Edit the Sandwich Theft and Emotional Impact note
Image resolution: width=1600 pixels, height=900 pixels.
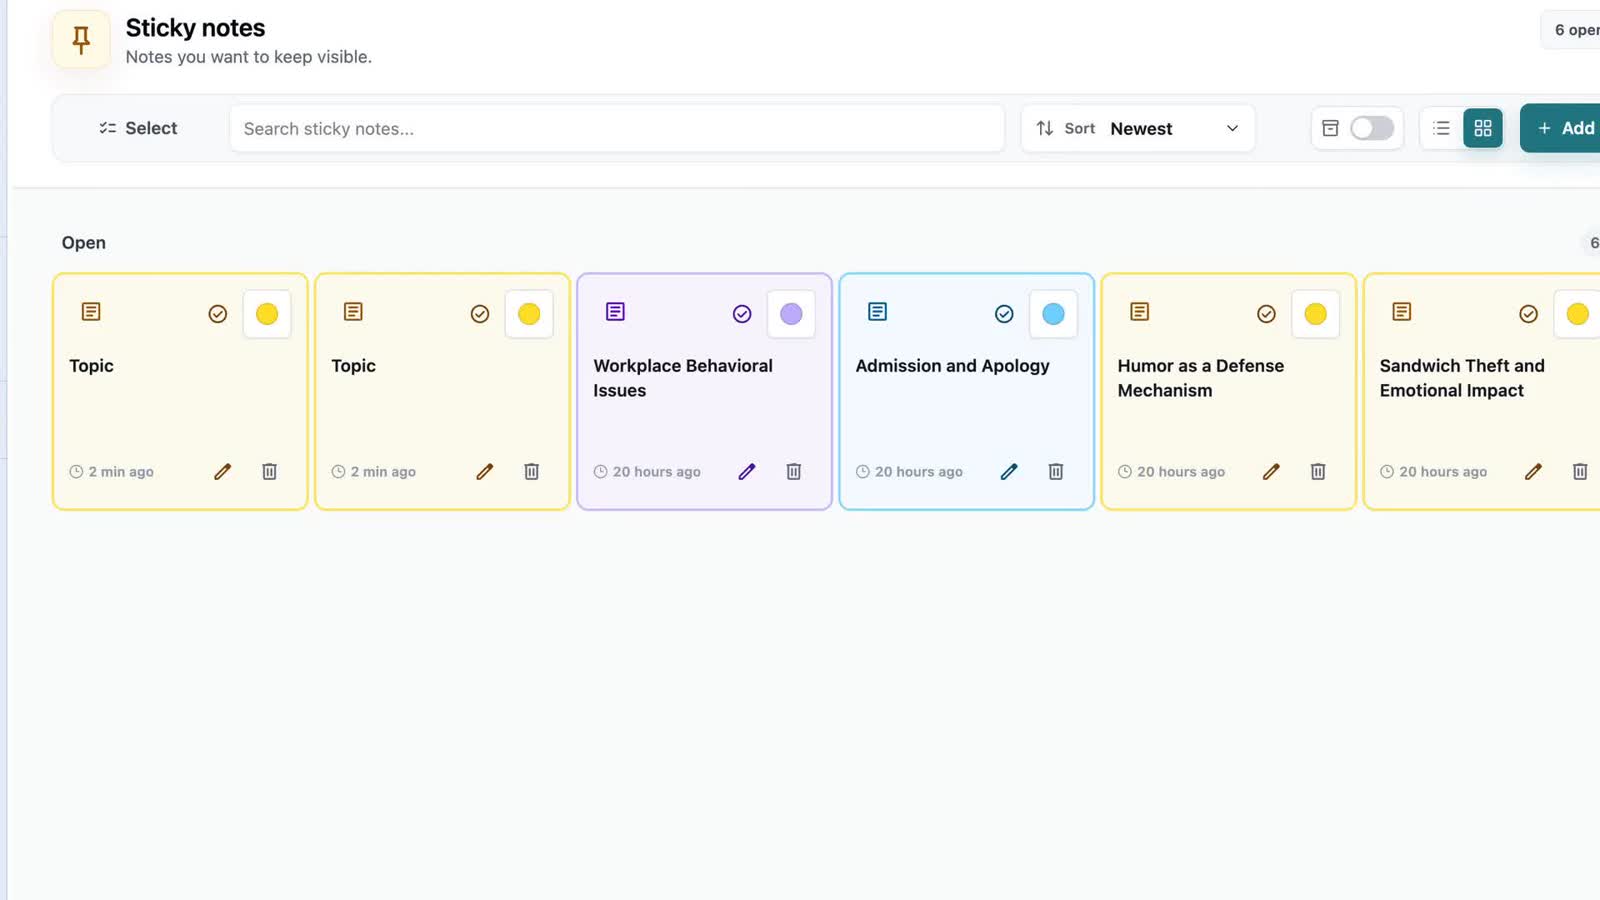tap(1533, 471)
